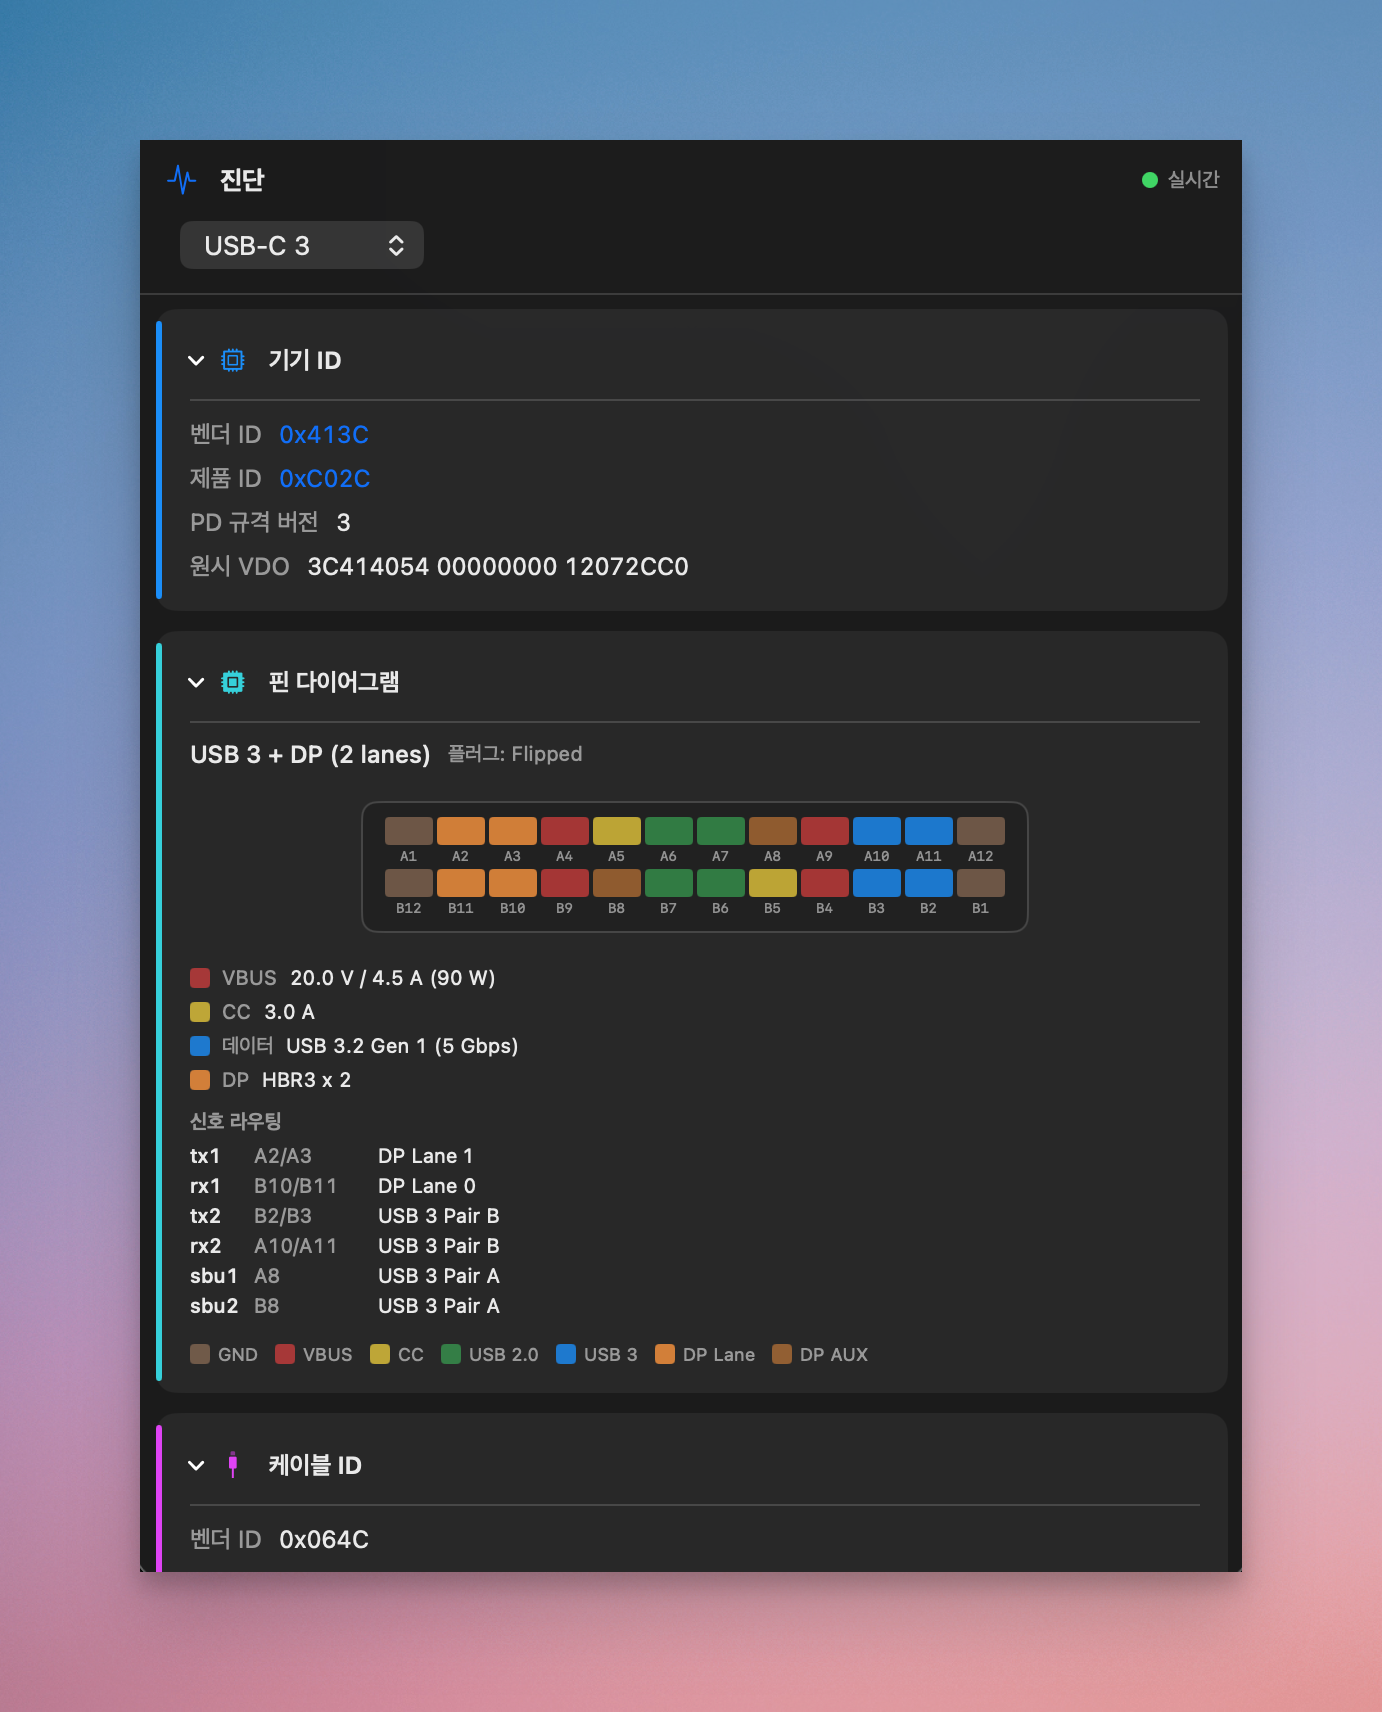Viewport: 1382px width, 1712px height.
Task: Select pin A12 swatch
Action: click(981, 831)
